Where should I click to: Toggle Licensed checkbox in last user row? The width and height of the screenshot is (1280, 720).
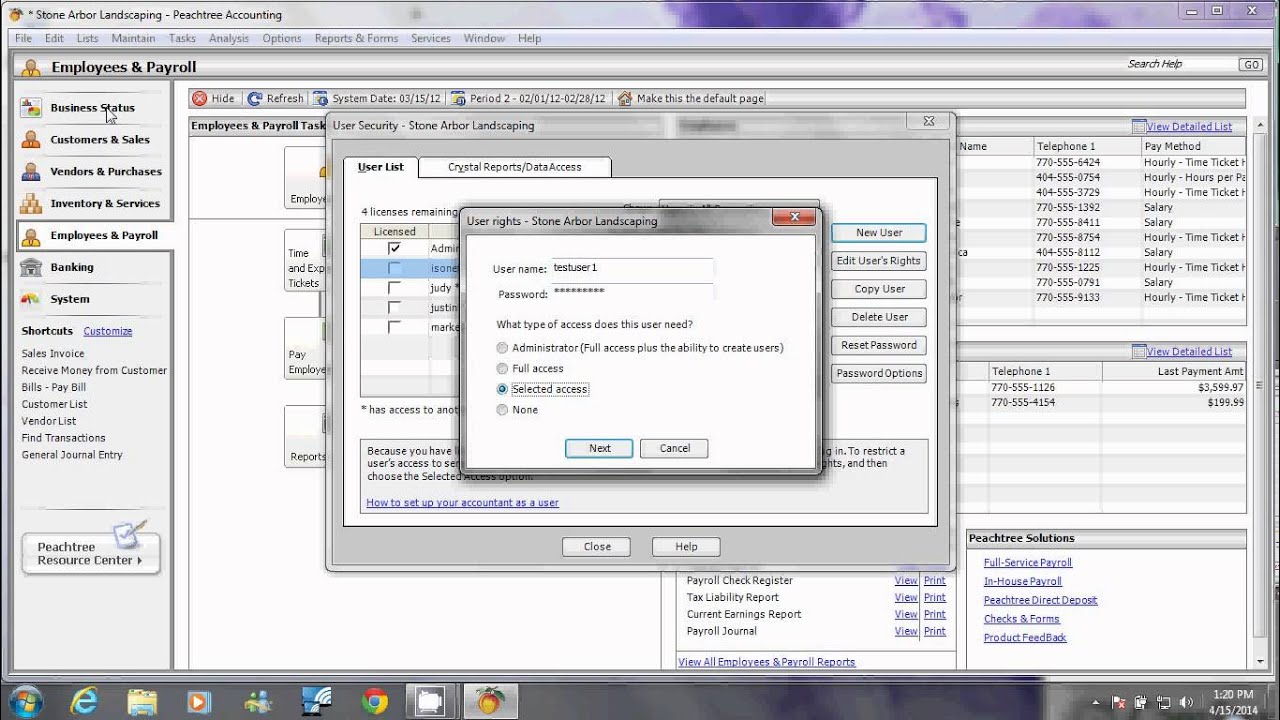[394, 327]
